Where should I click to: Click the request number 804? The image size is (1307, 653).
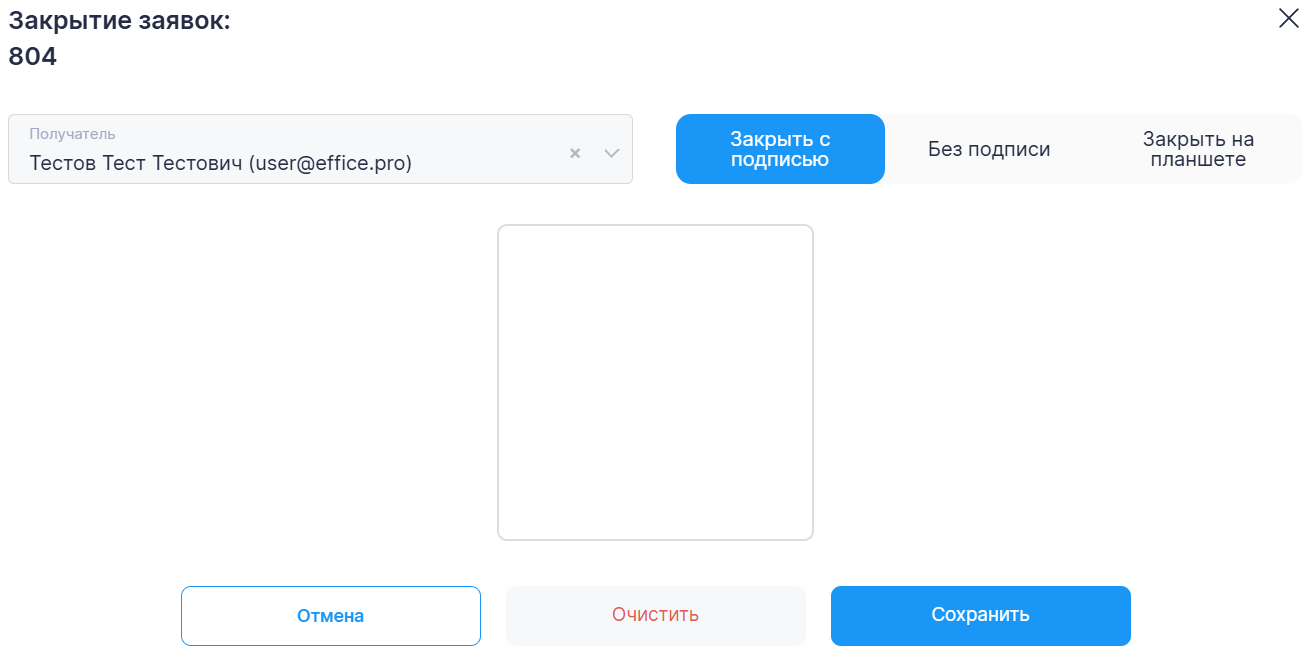33,57
